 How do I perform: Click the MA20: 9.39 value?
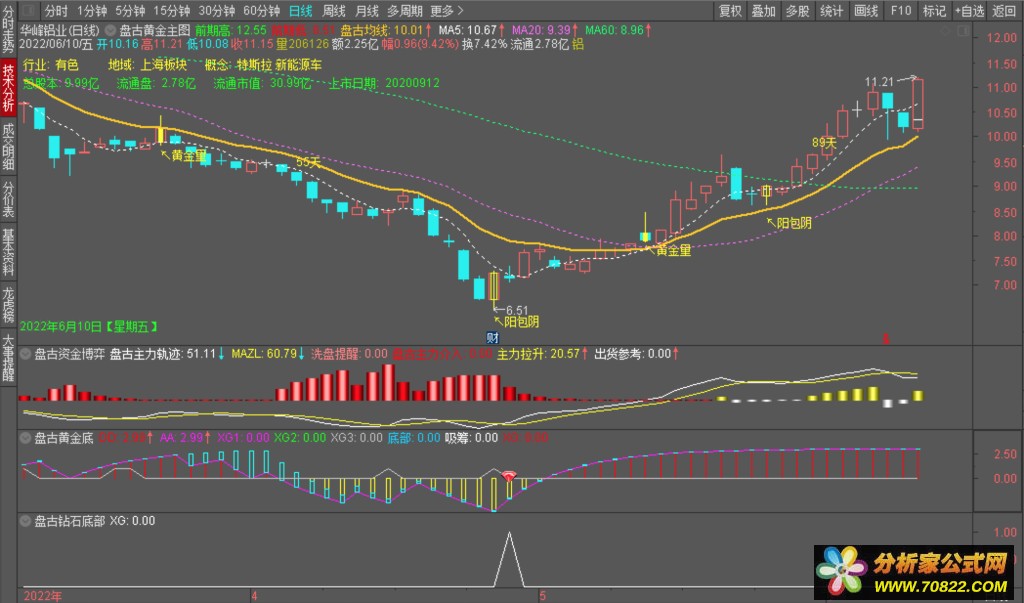coord(541,30)
